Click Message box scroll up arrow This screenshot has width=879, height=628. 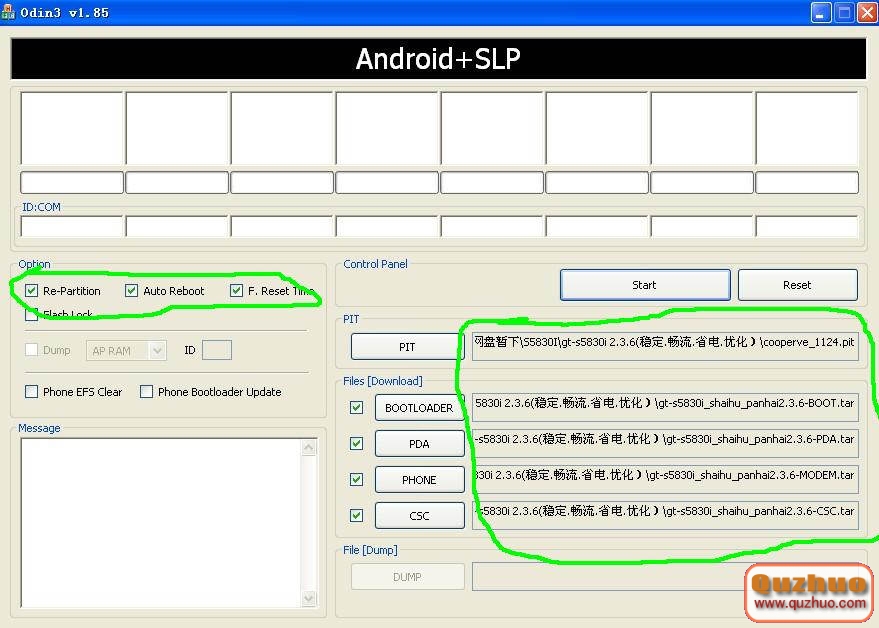(308, 447)
